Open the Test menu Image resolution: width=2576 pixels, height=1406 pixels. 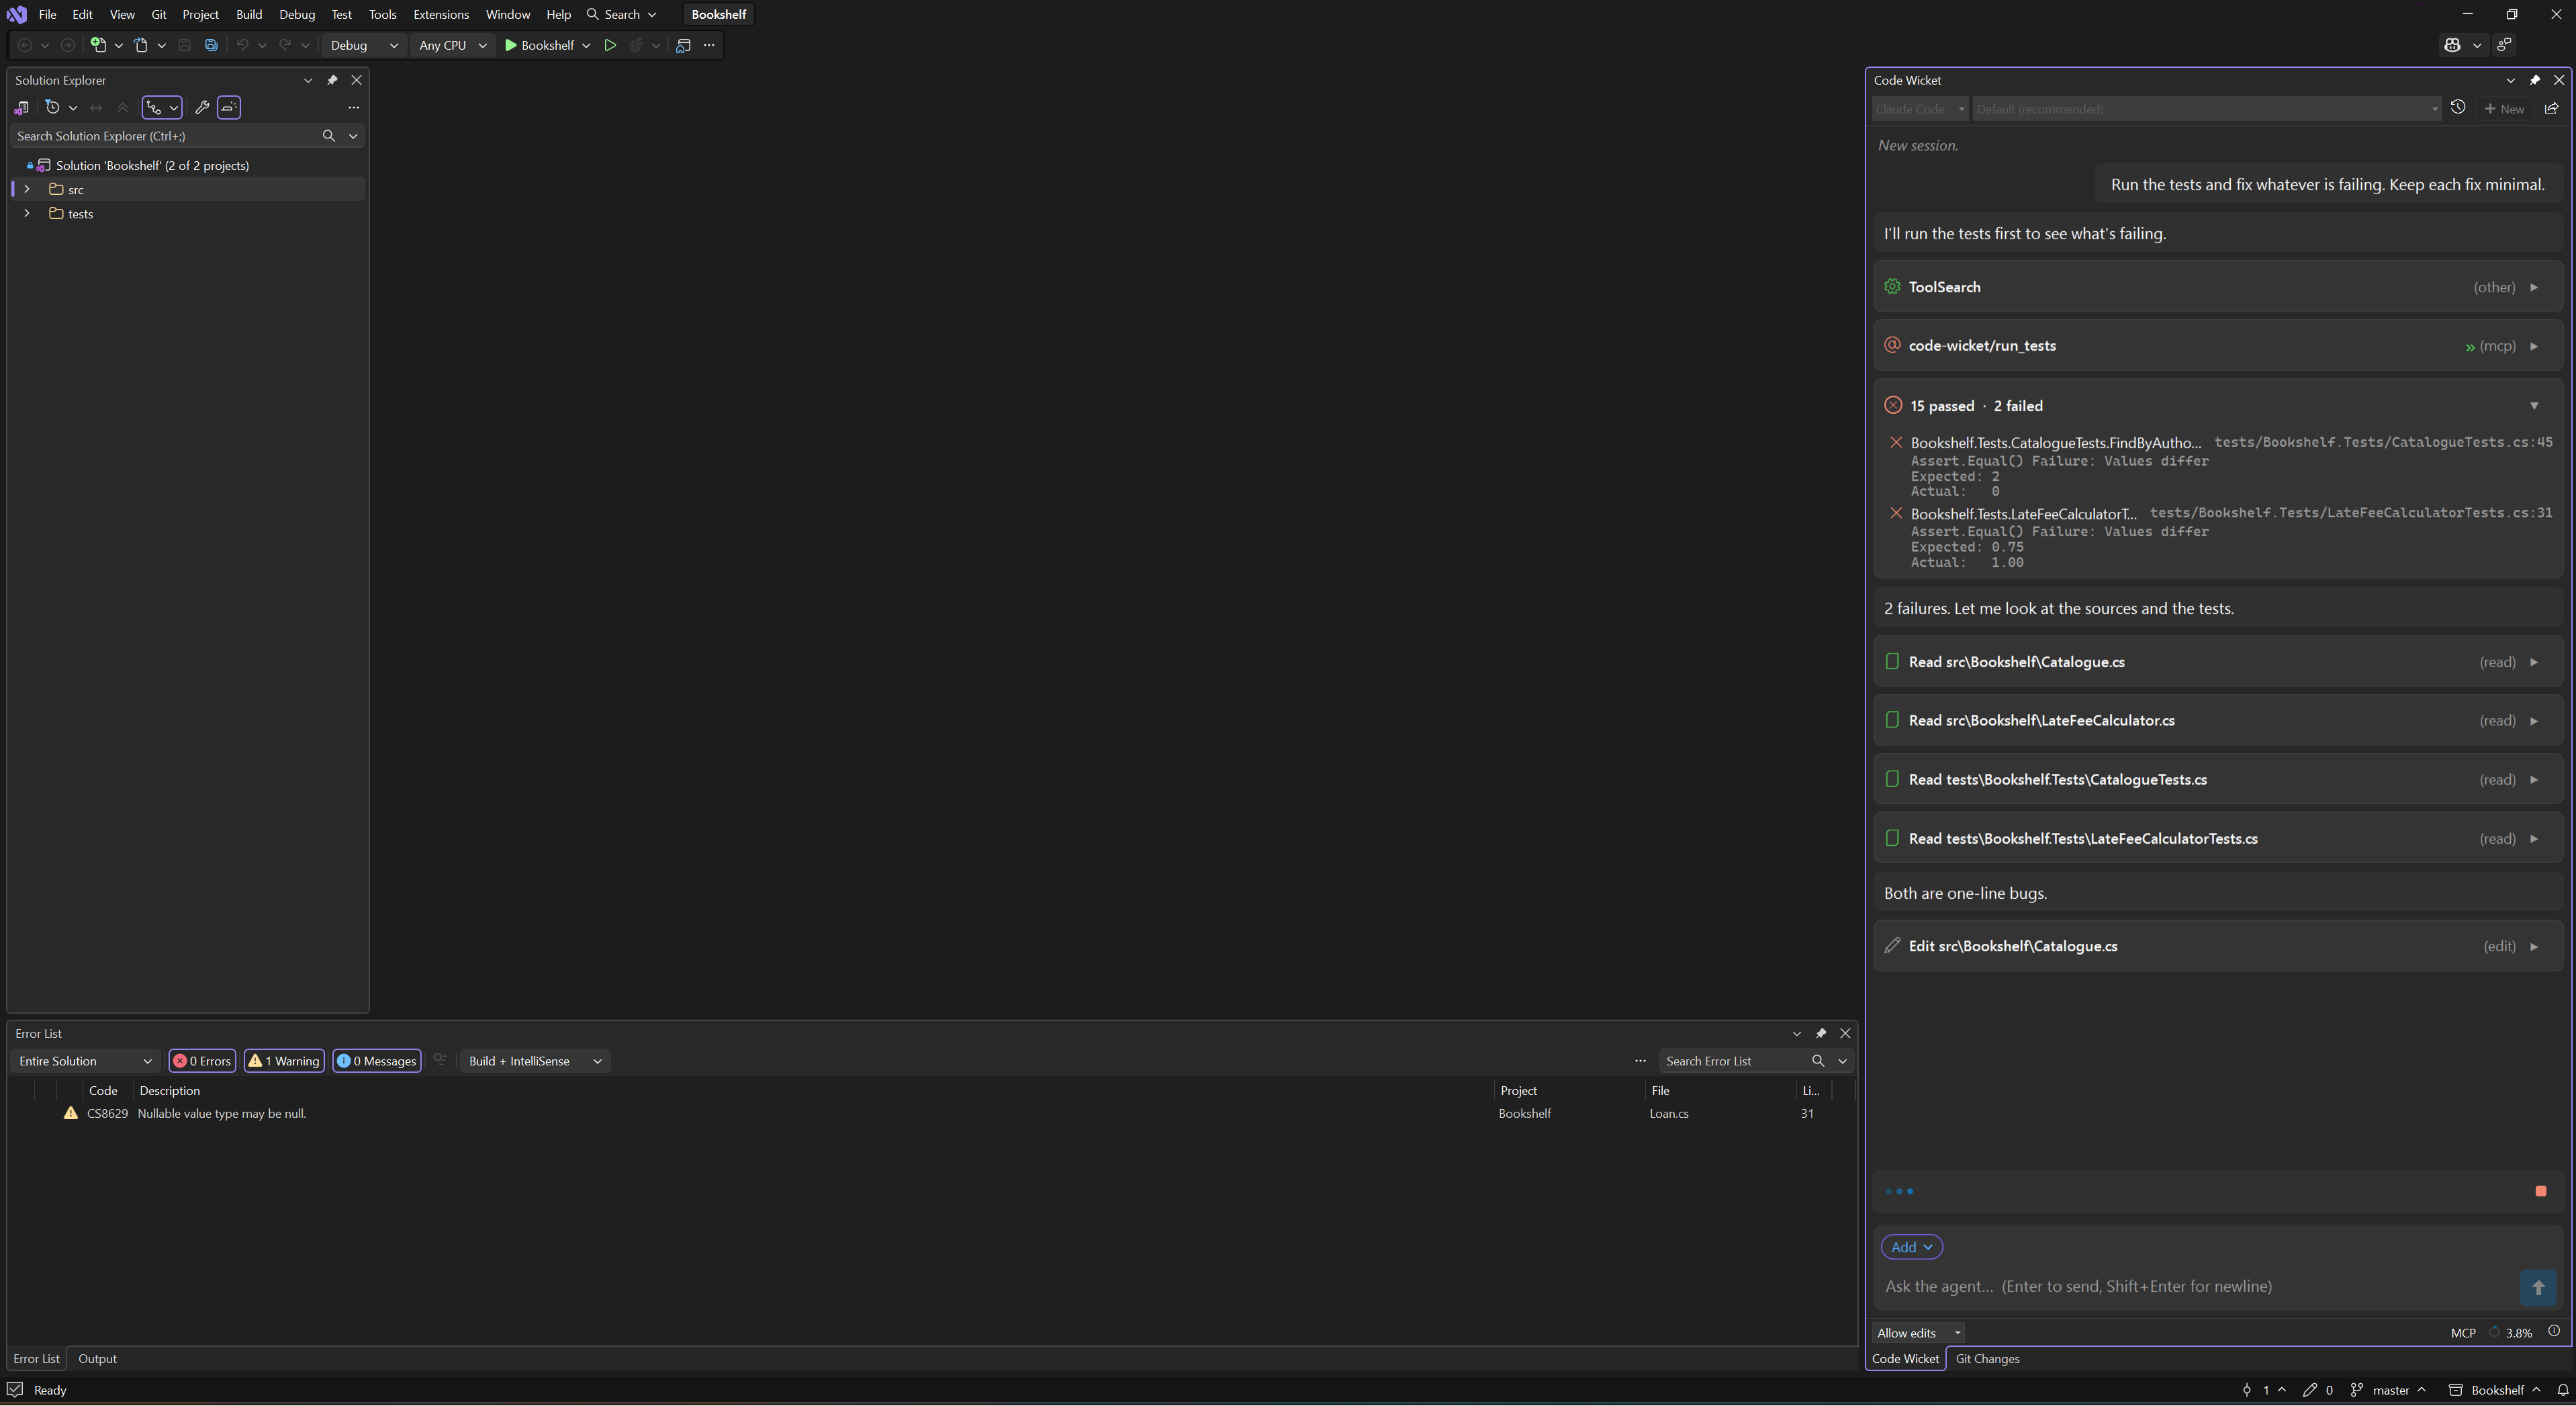click(341, 14)
